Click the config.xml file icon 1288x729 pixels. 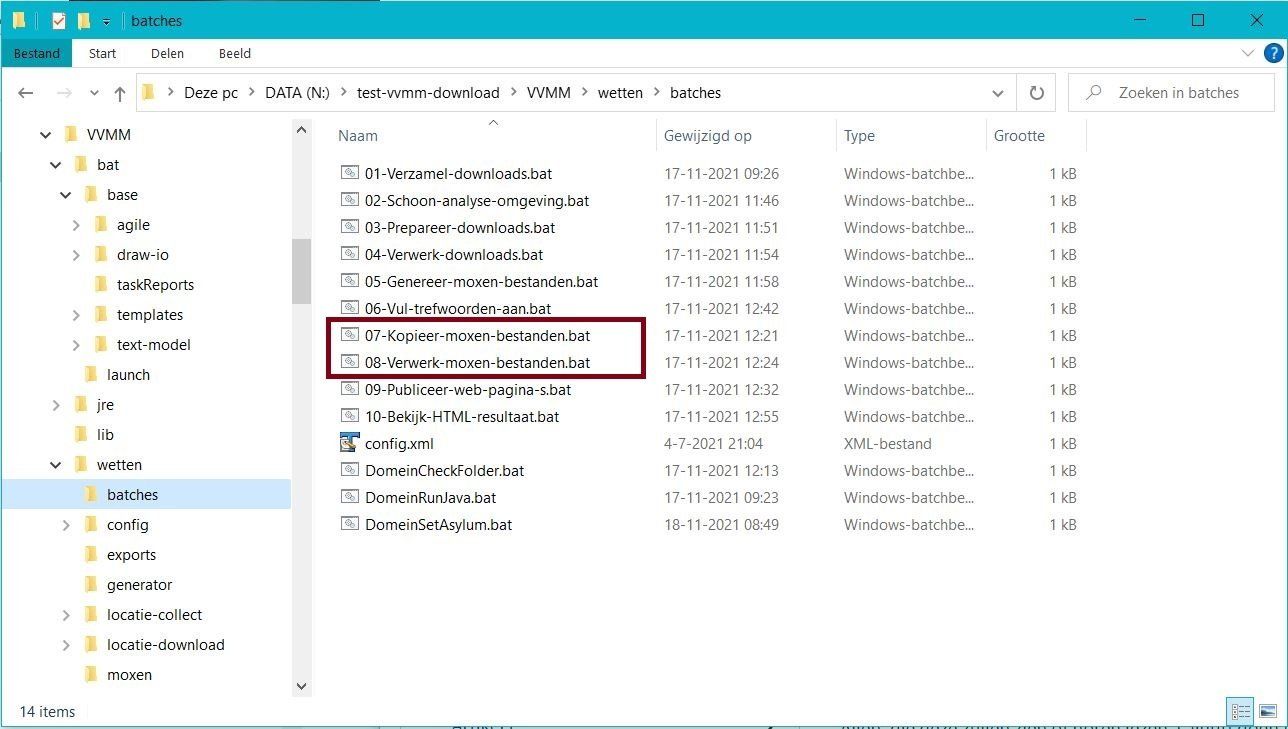[349, 443]
